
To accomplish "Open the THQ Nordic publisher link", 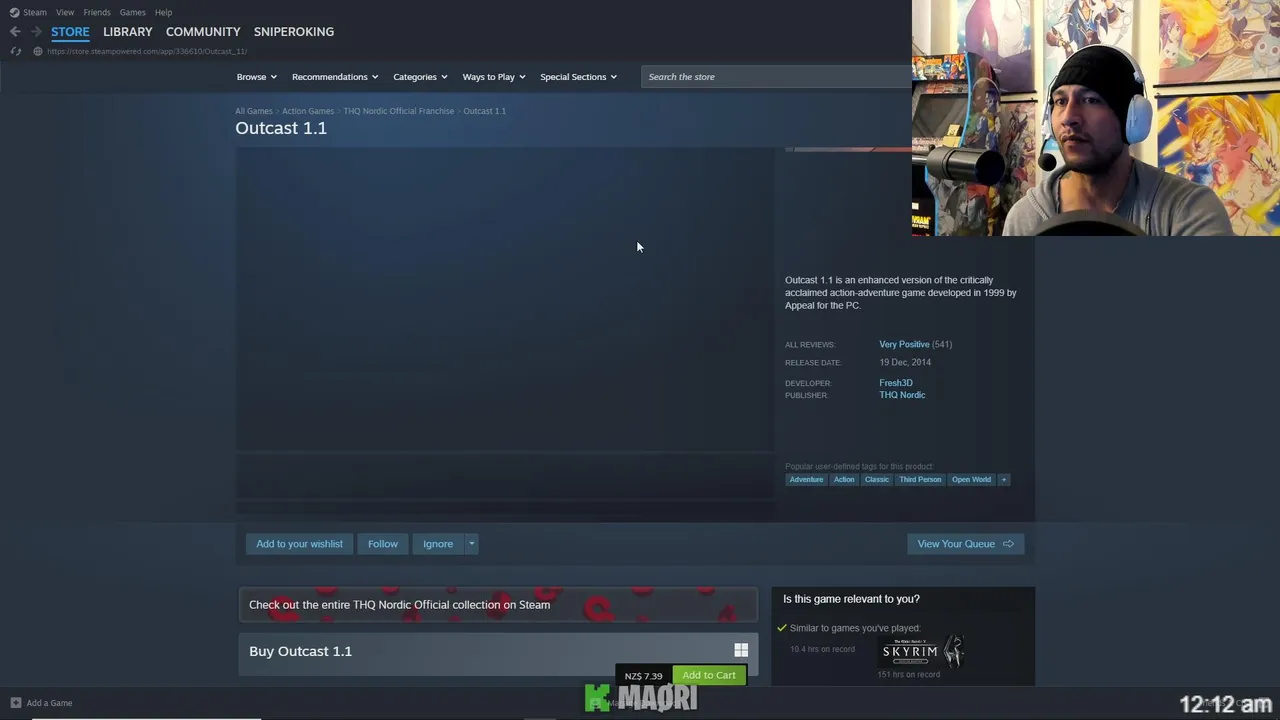I will 902,395.
